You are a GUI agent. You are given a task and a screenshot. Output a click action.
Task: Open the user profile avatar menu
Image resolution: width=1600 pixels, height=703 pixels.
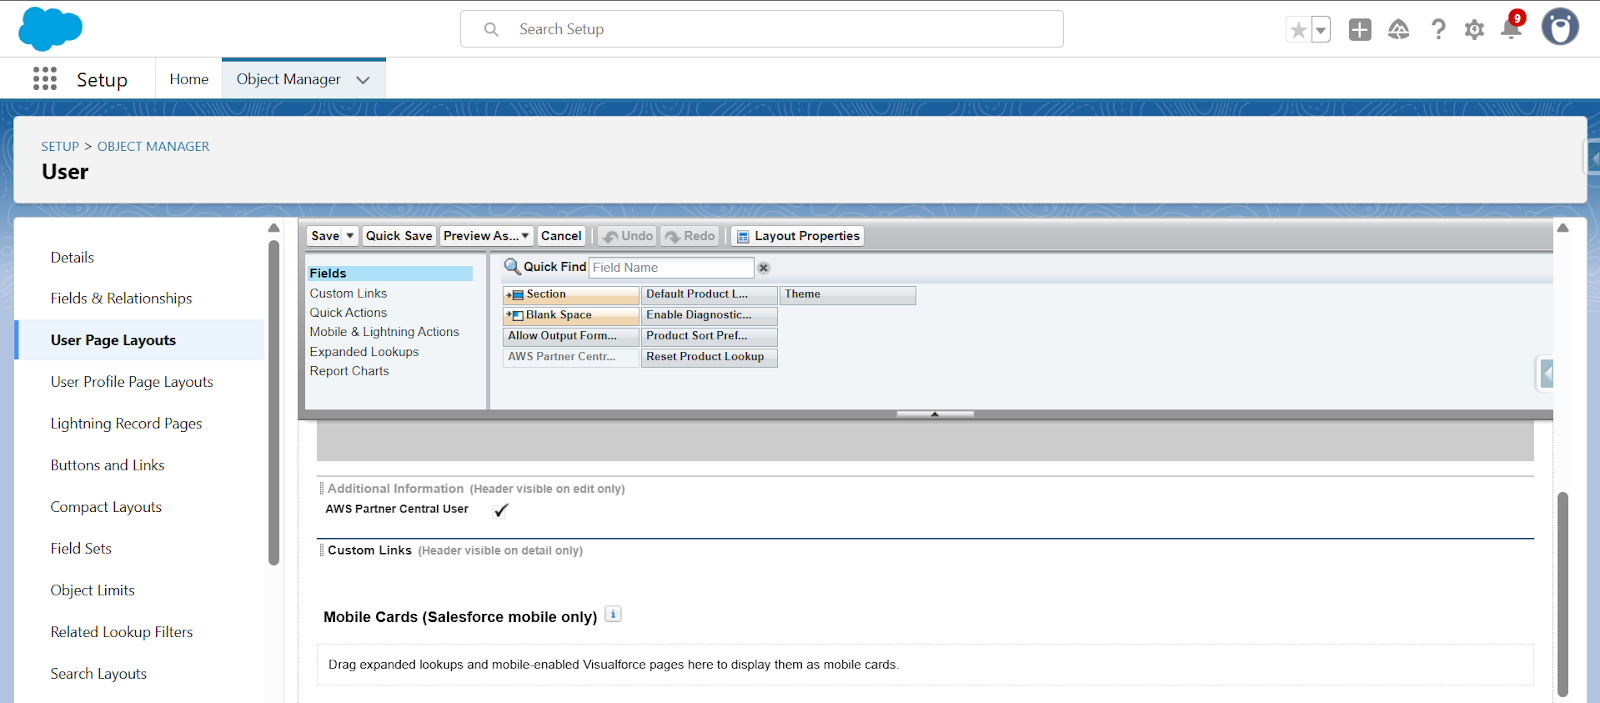click(x=1560, y=28)
